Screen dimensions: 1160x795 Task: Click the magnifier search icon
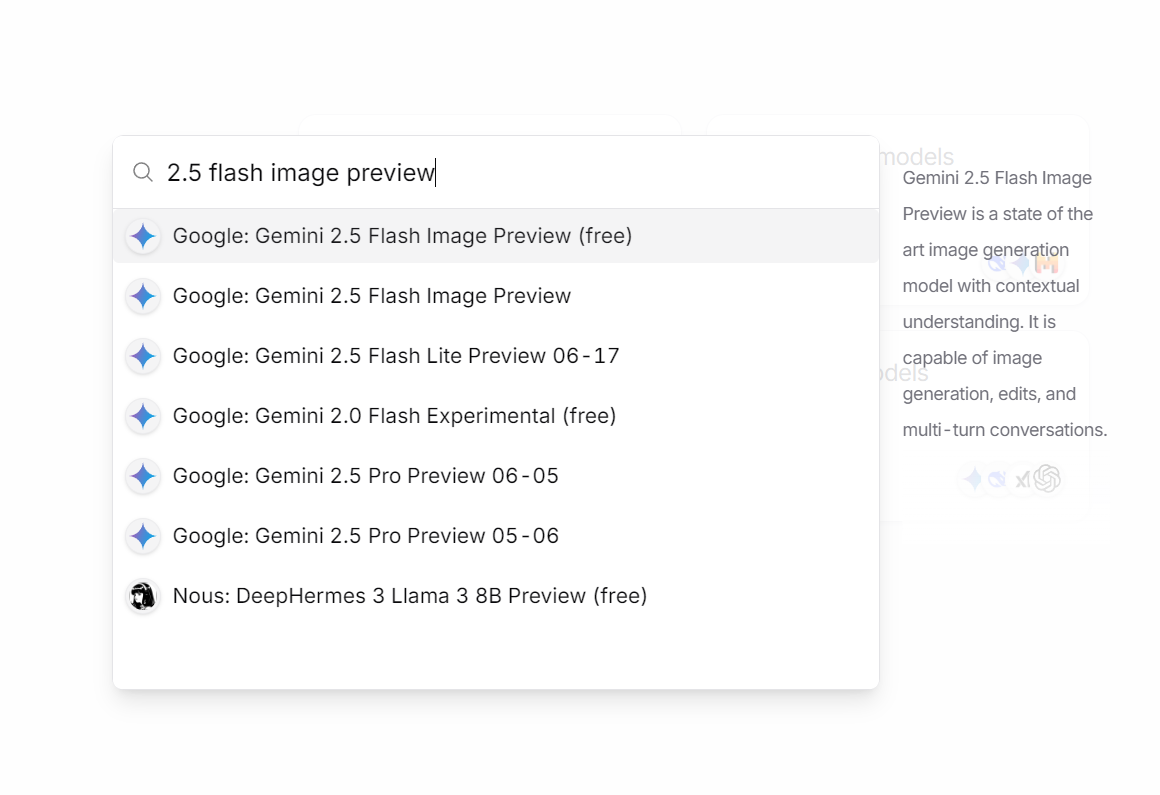tap(143, 172)
